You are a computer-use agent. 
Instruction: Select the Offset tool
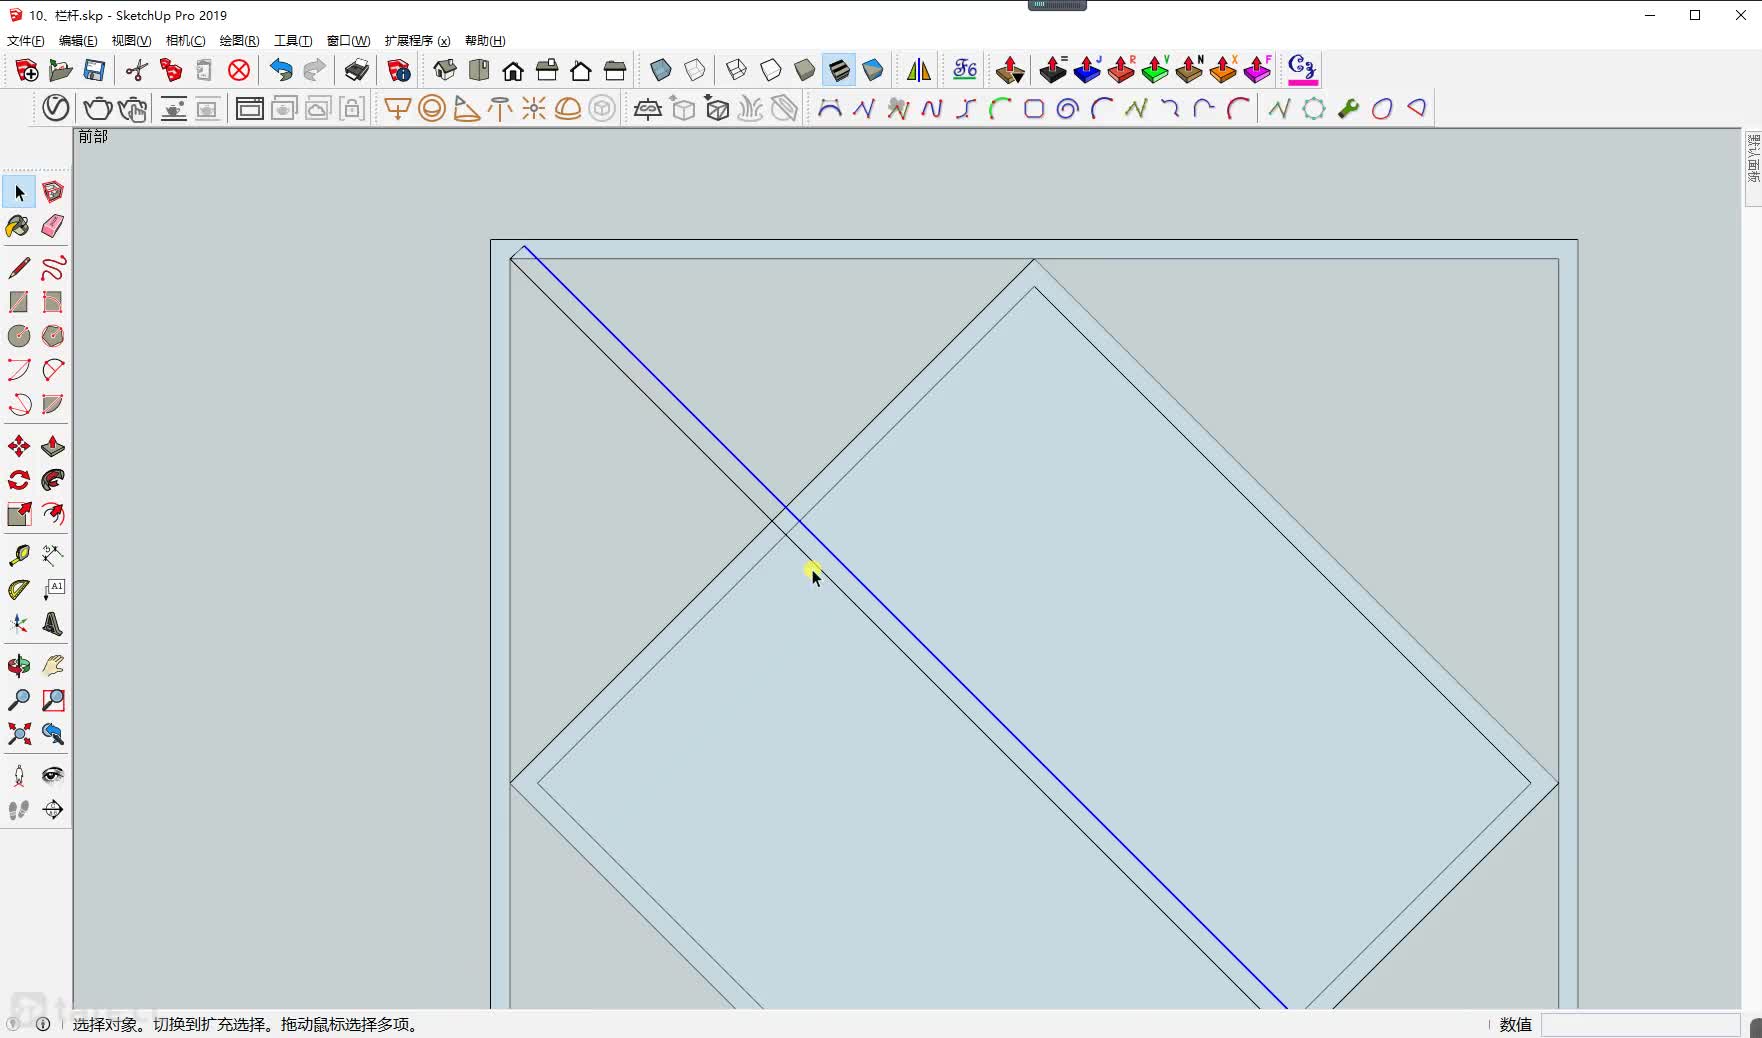53,515
